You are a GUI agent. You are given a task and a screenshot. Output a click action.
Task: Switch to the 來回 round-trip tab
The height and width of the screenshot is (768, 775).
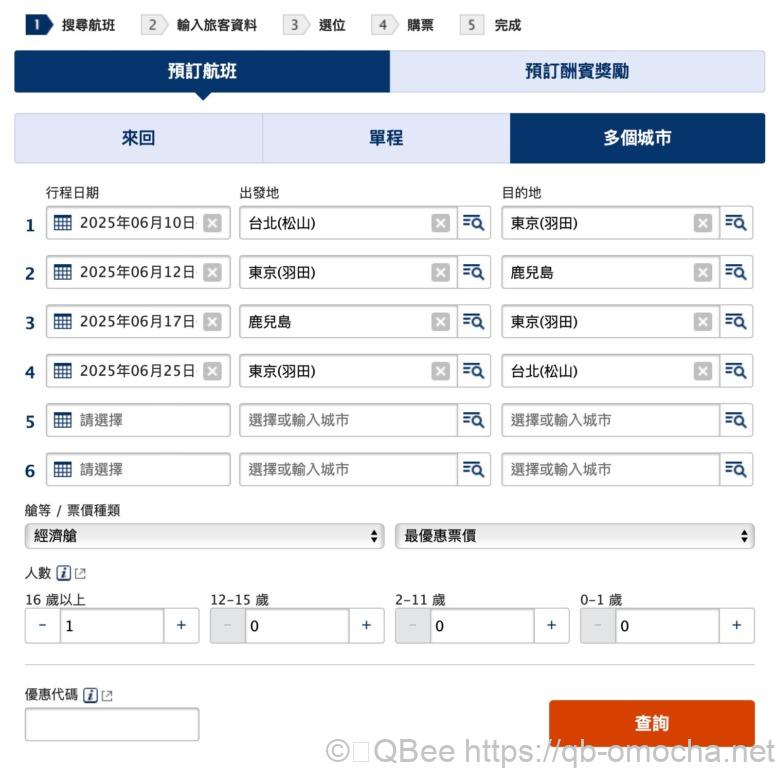(138, 138)
